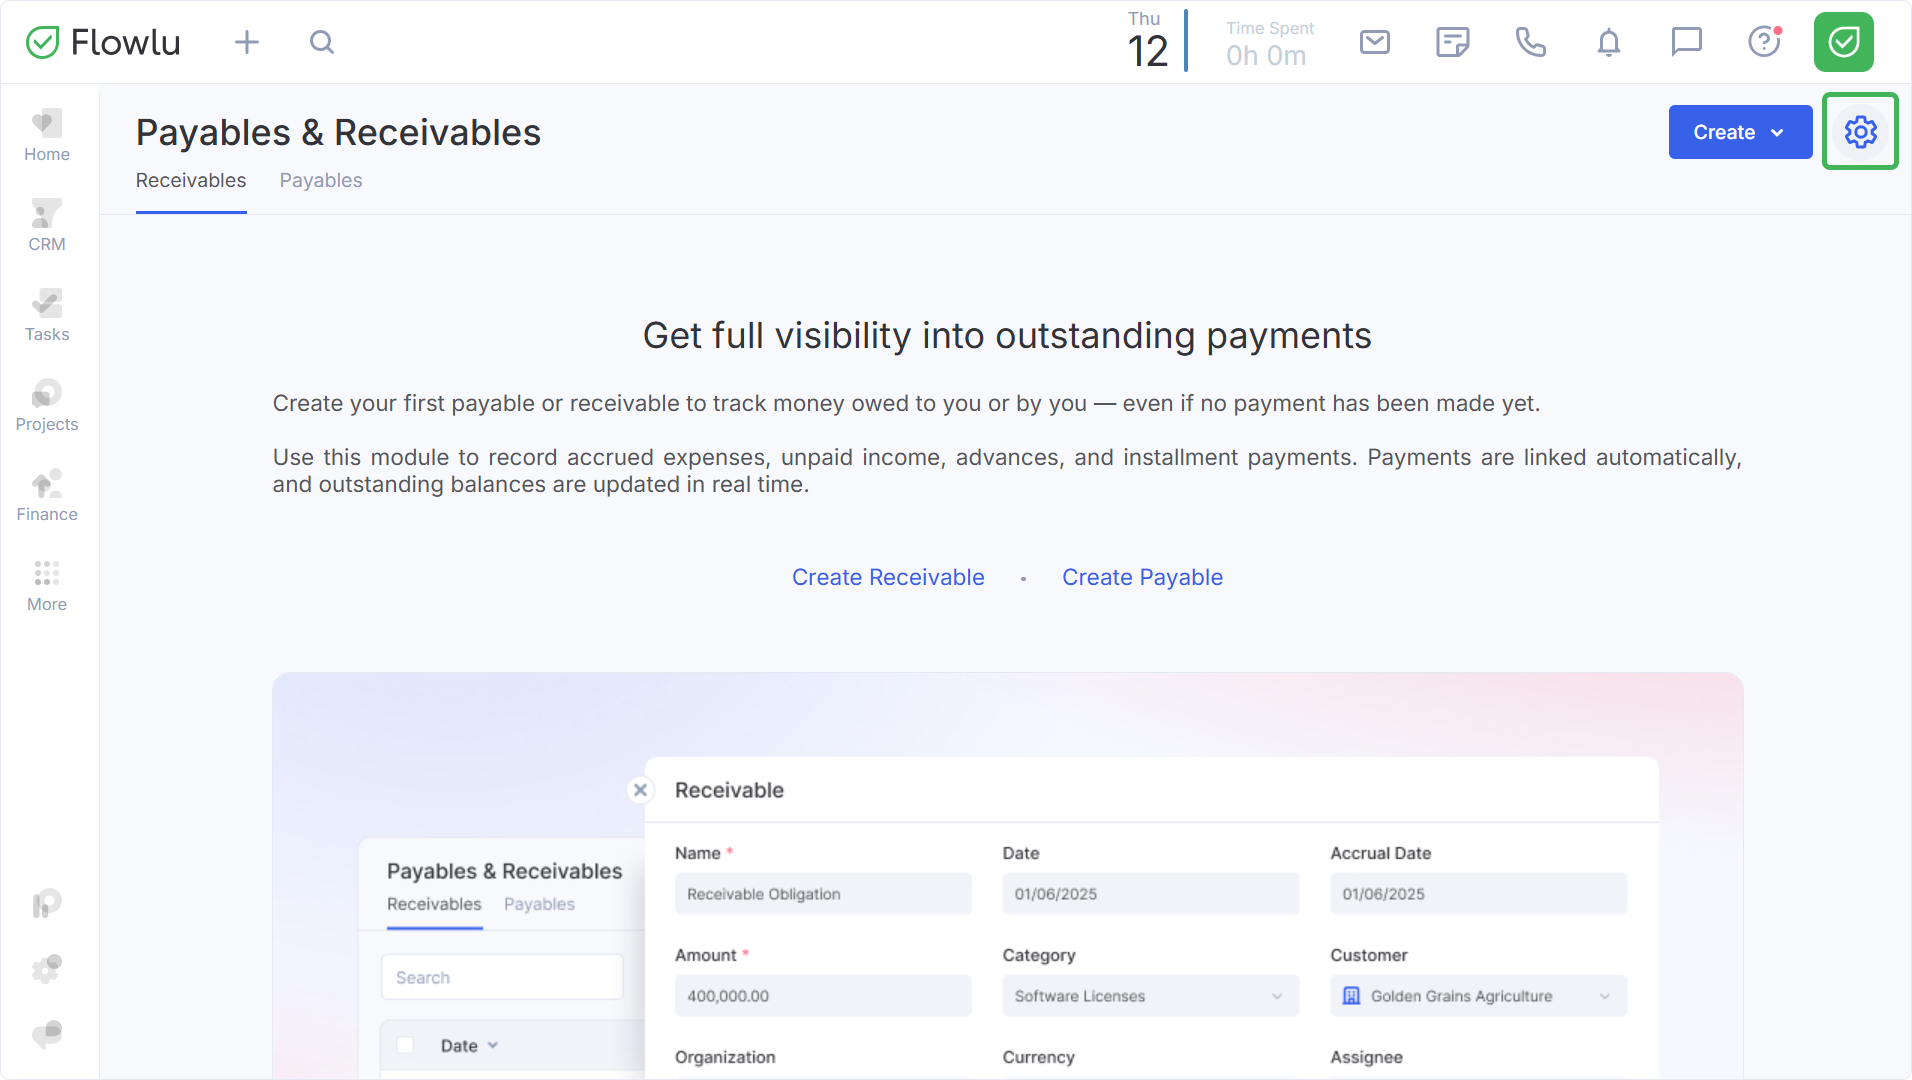Open the mail envelope icon
The width and height of the screenshot is (1912, 1080).
pyautogui.click(x=1374, y=42)
